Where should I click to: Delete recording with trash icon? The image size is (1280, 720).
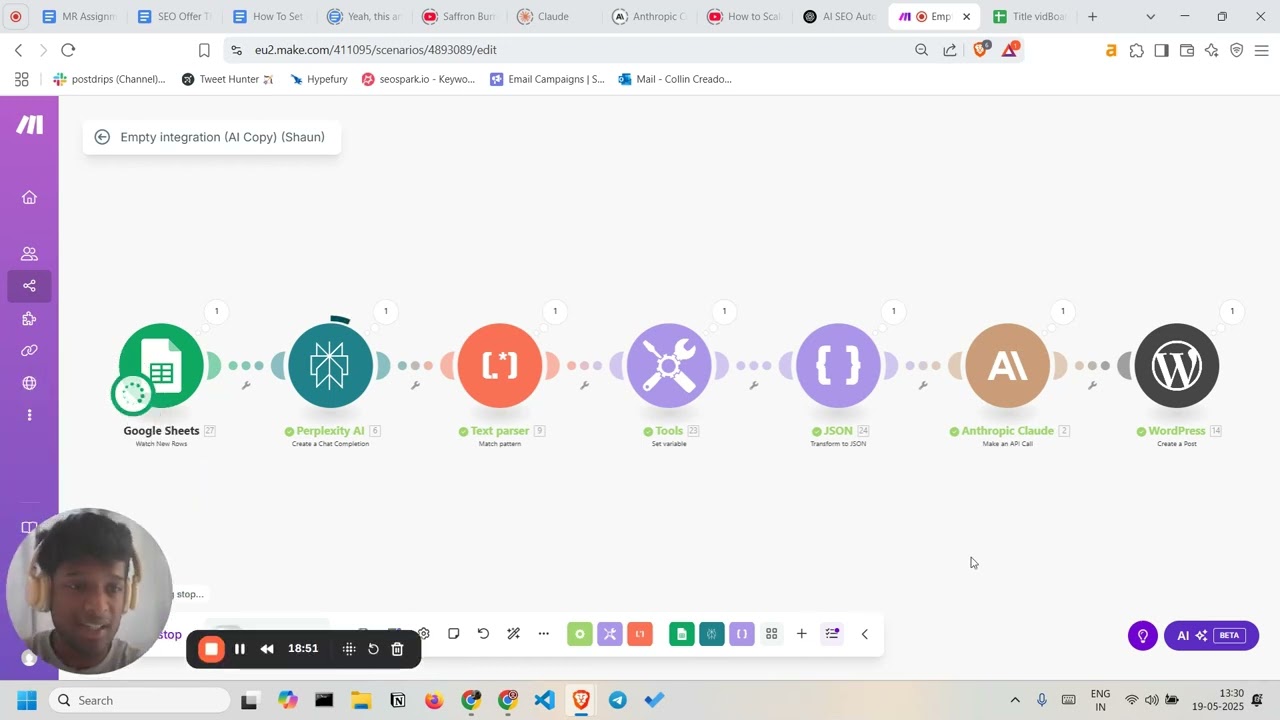click(x=397, y=649)
